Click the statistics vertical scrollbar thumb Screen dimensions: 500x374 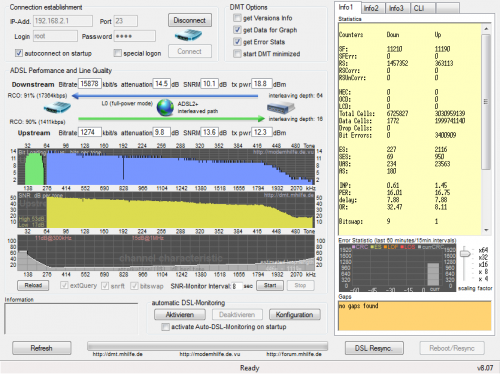pyautogui.click(x=486, y=102)
